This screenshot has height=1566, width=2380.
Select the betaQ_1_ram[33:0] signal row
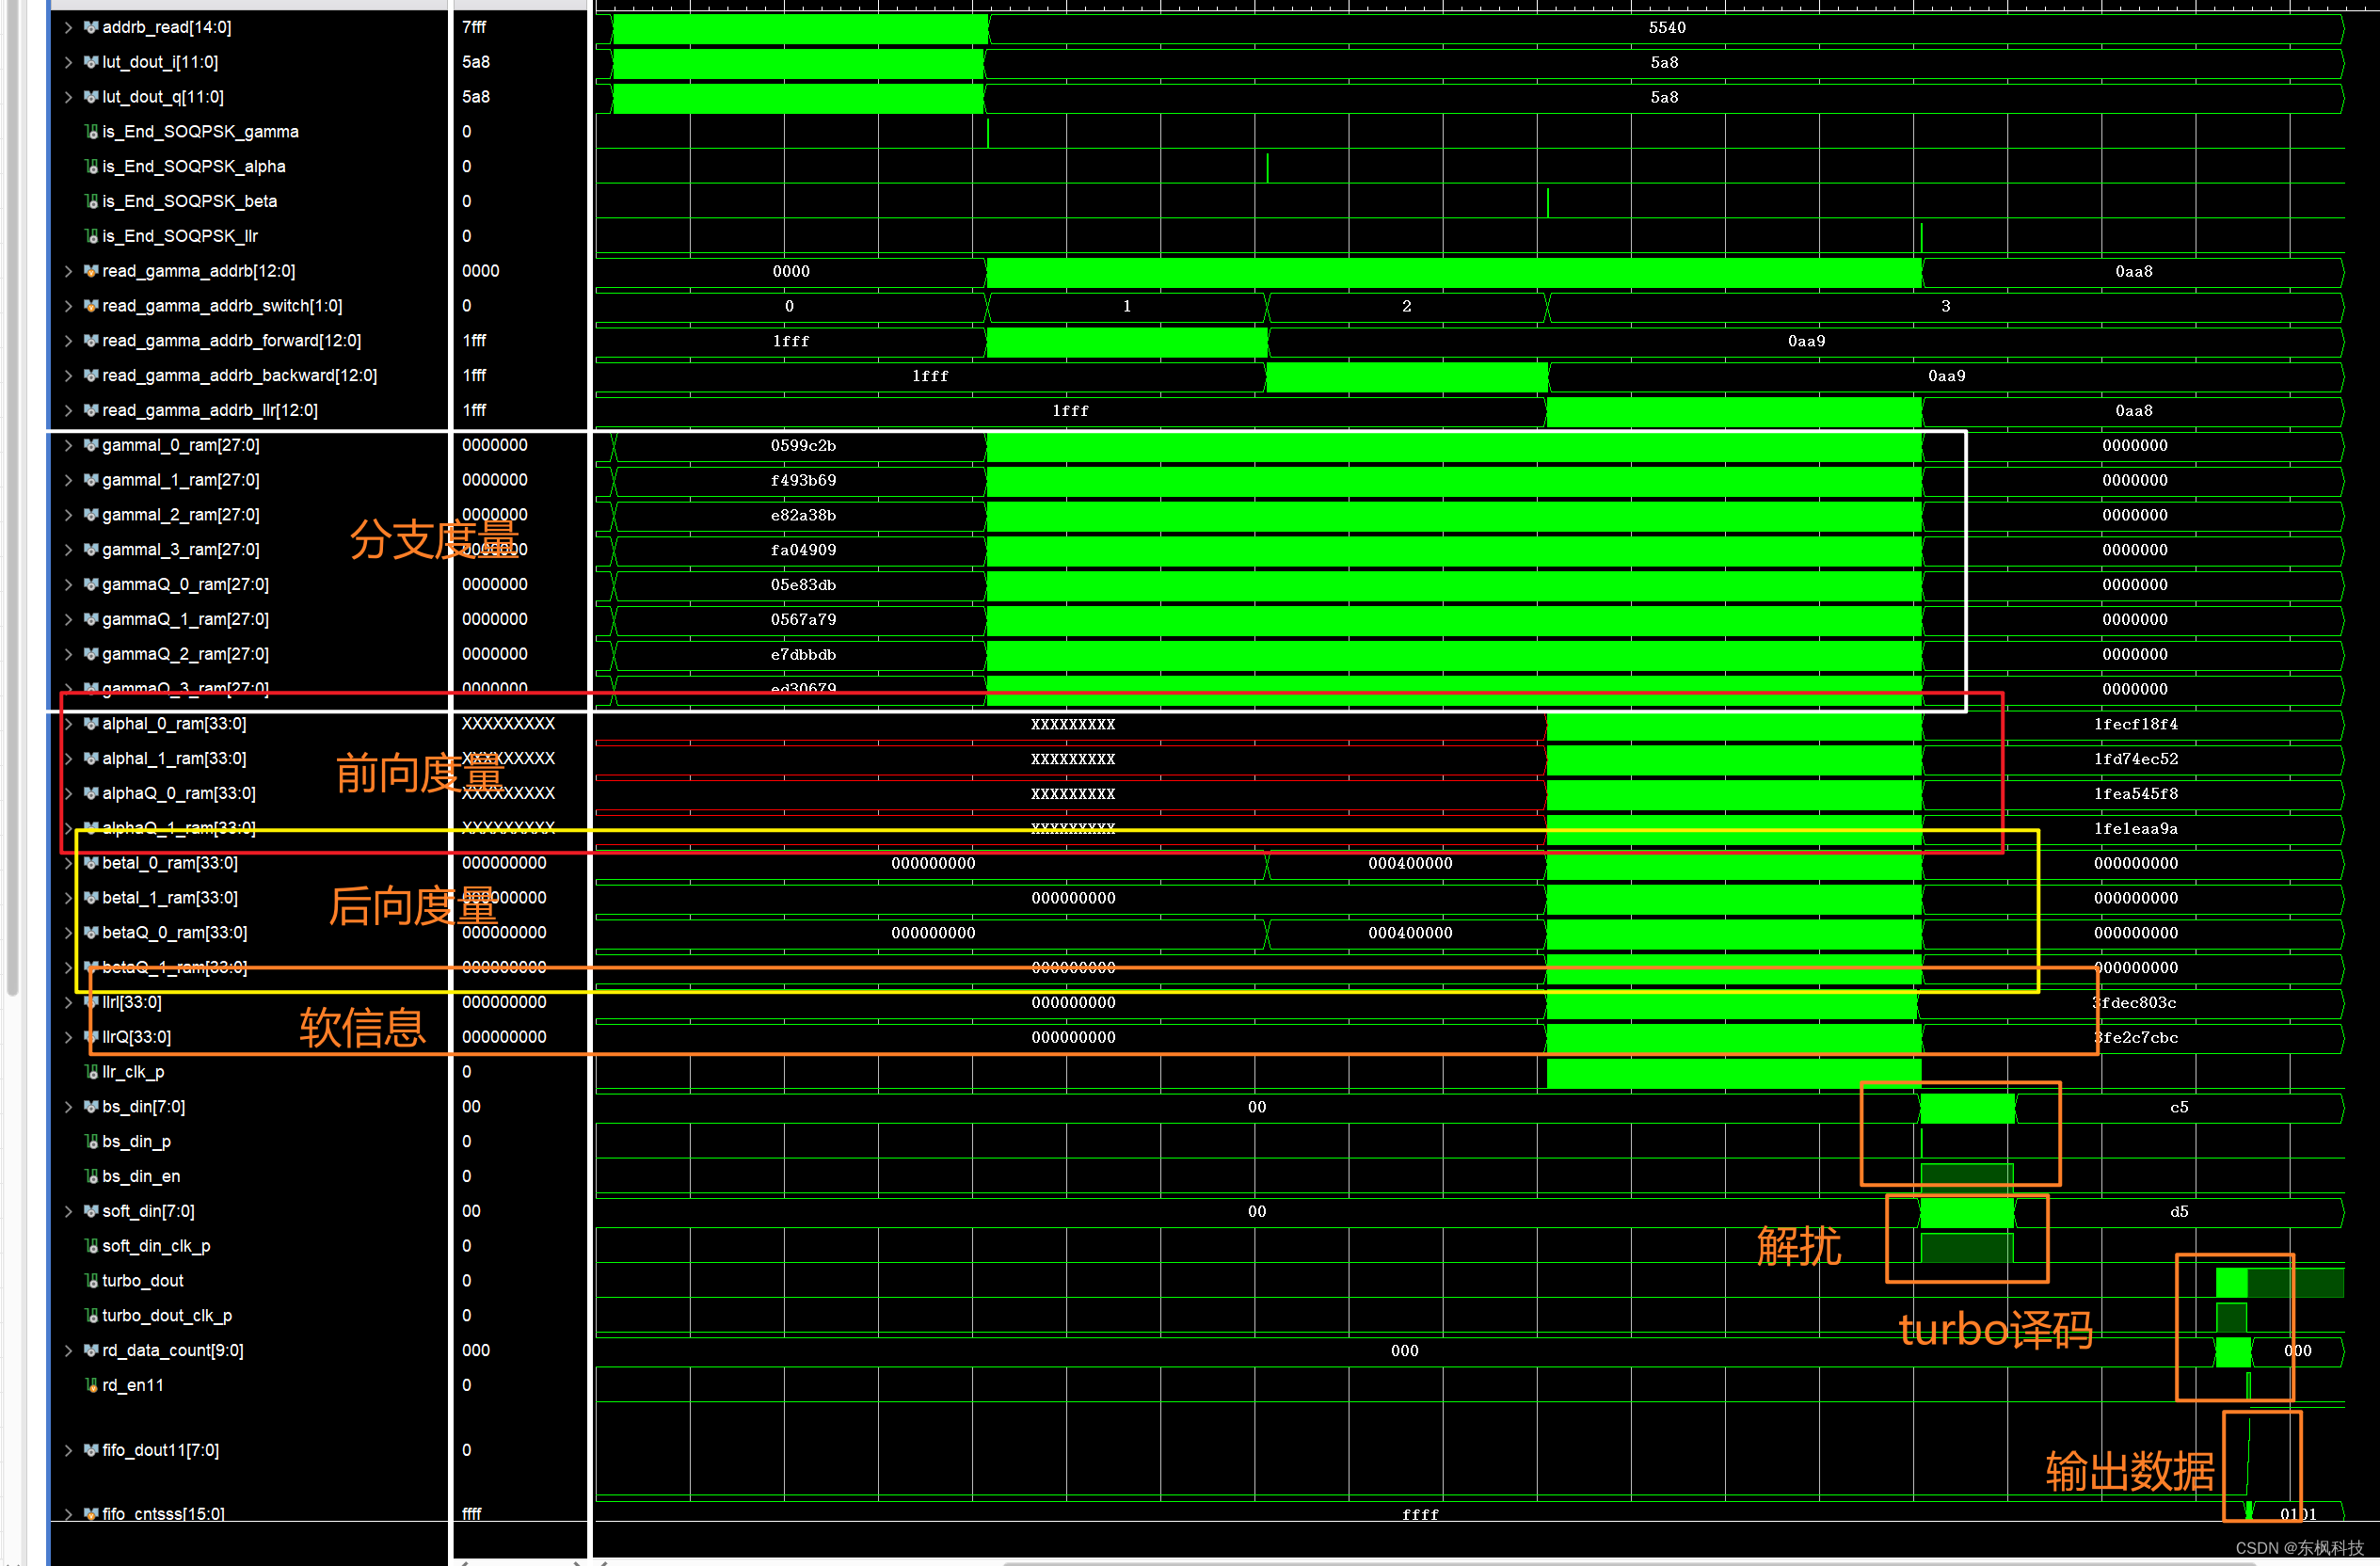[250, 967]
